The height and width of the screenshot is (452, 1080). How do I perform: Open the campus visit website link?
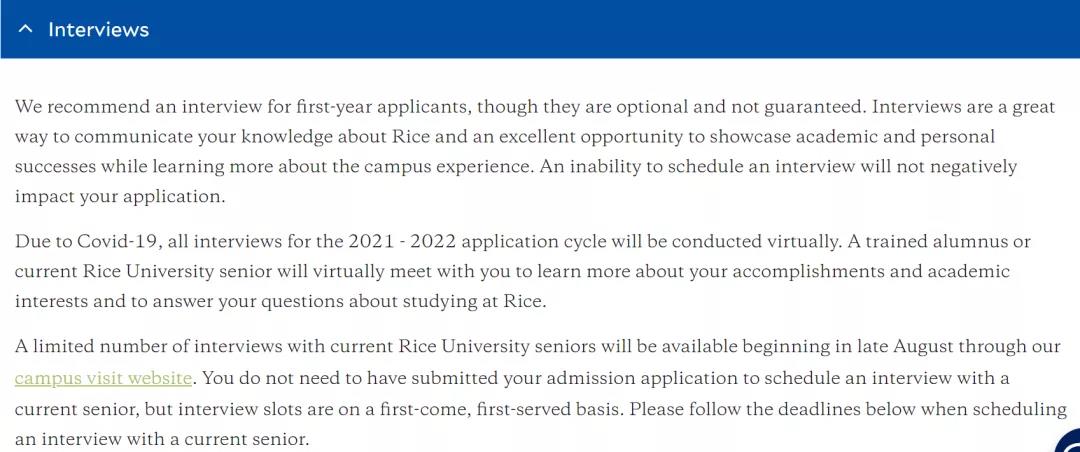(103, 378)
